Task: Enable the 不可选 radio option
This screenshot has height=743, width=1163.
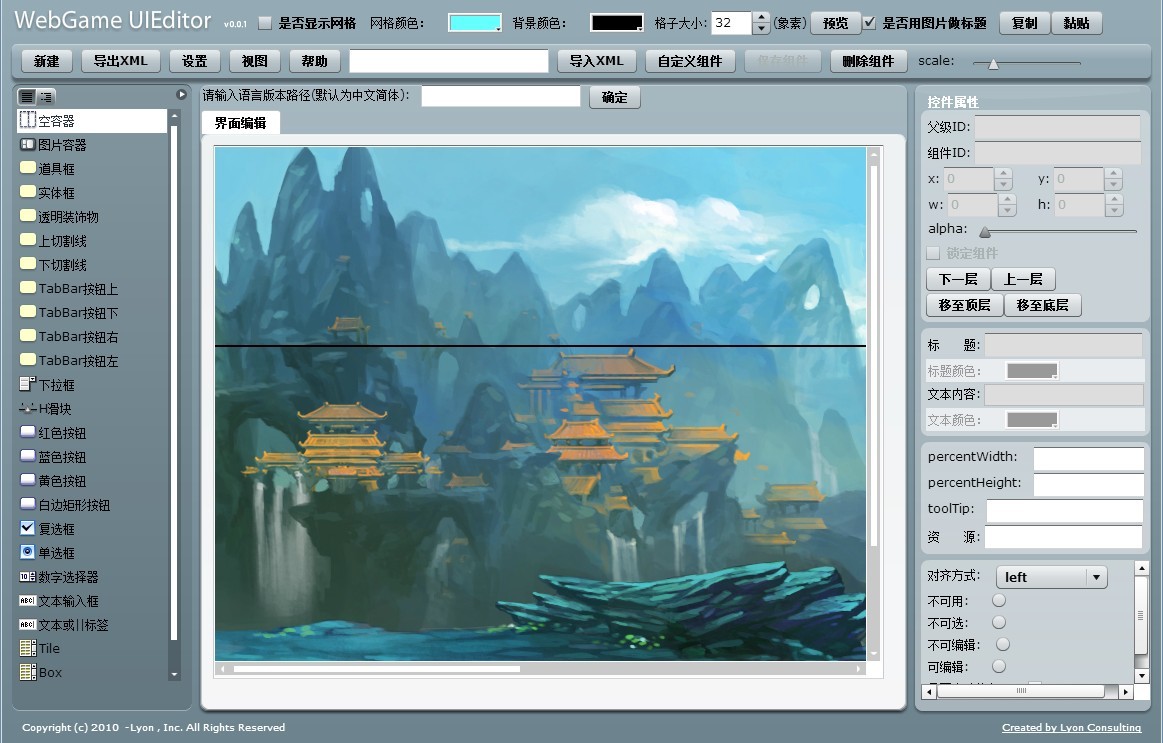Action: point(999,622)
